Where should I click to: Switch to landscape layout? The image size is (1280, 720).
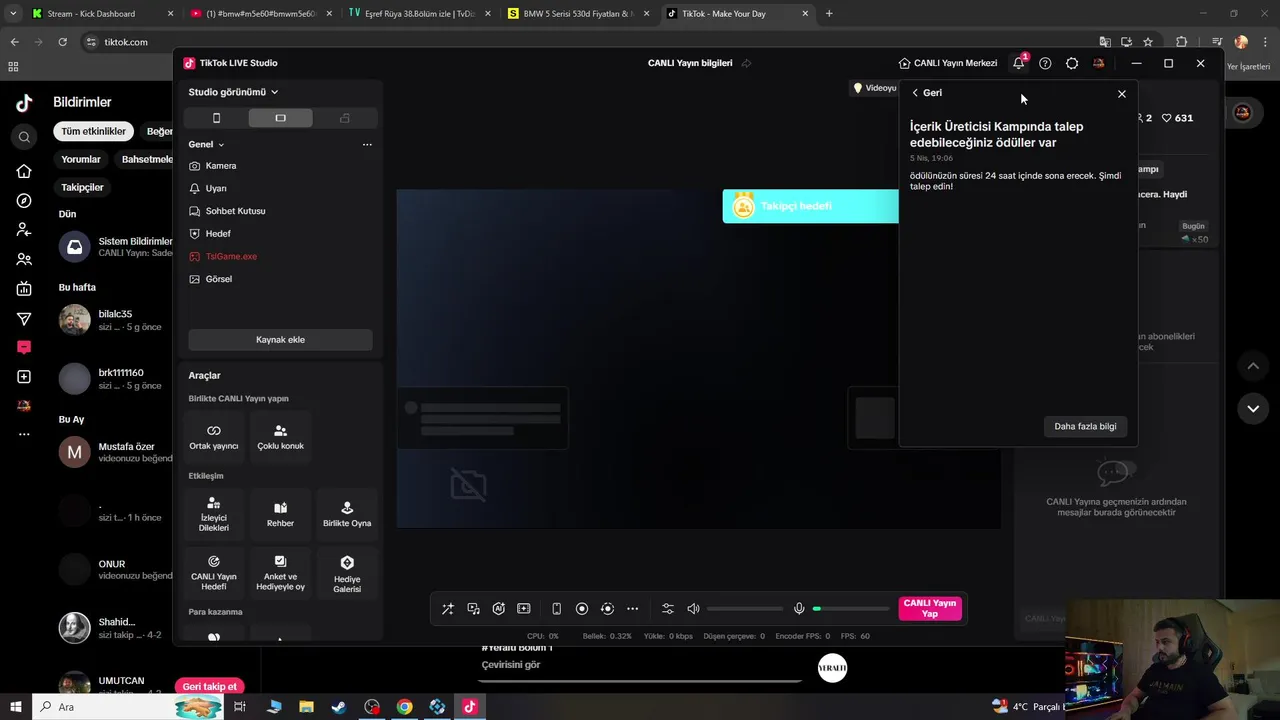click(280, 118)
